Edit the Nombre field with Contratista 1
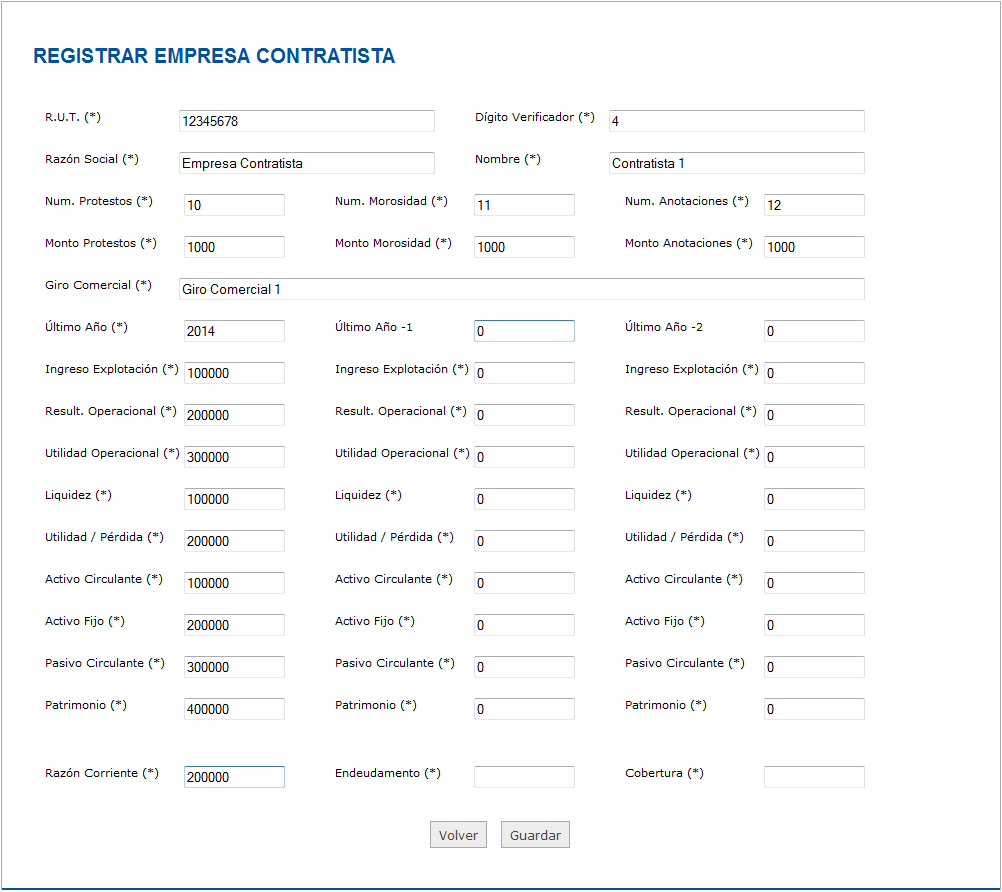The image size is (1002, 892). point(737,163)
